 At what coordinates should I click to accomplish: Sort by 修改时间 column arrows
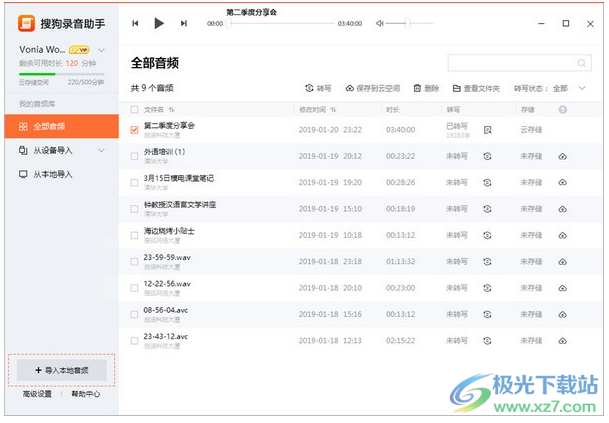[333, 110]
